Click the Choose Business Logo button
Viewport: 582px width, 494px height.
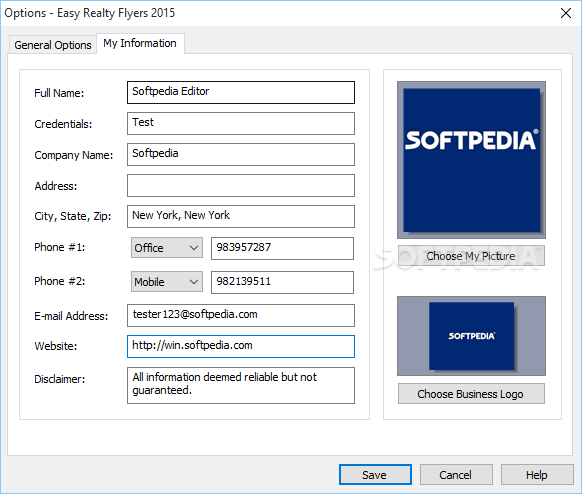tap(471, 394)
